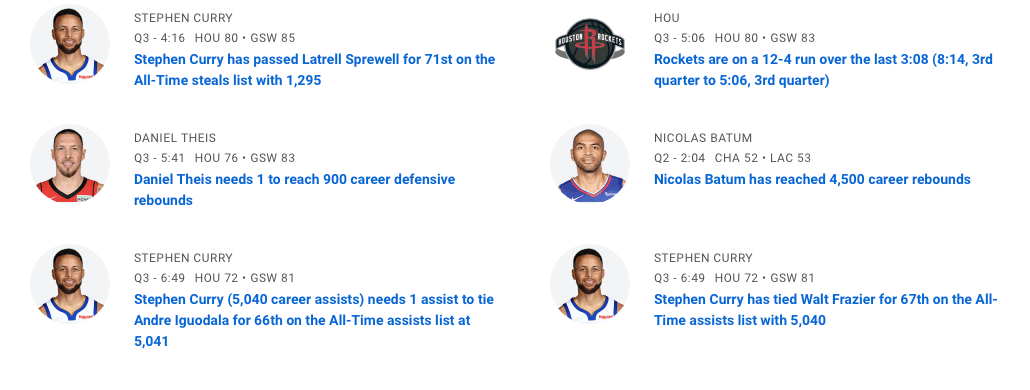The image size is (1030, 390).
Task: Click the Q2 2:04 CHA 52 LAC 53 score line
Action: click(732, 158)
